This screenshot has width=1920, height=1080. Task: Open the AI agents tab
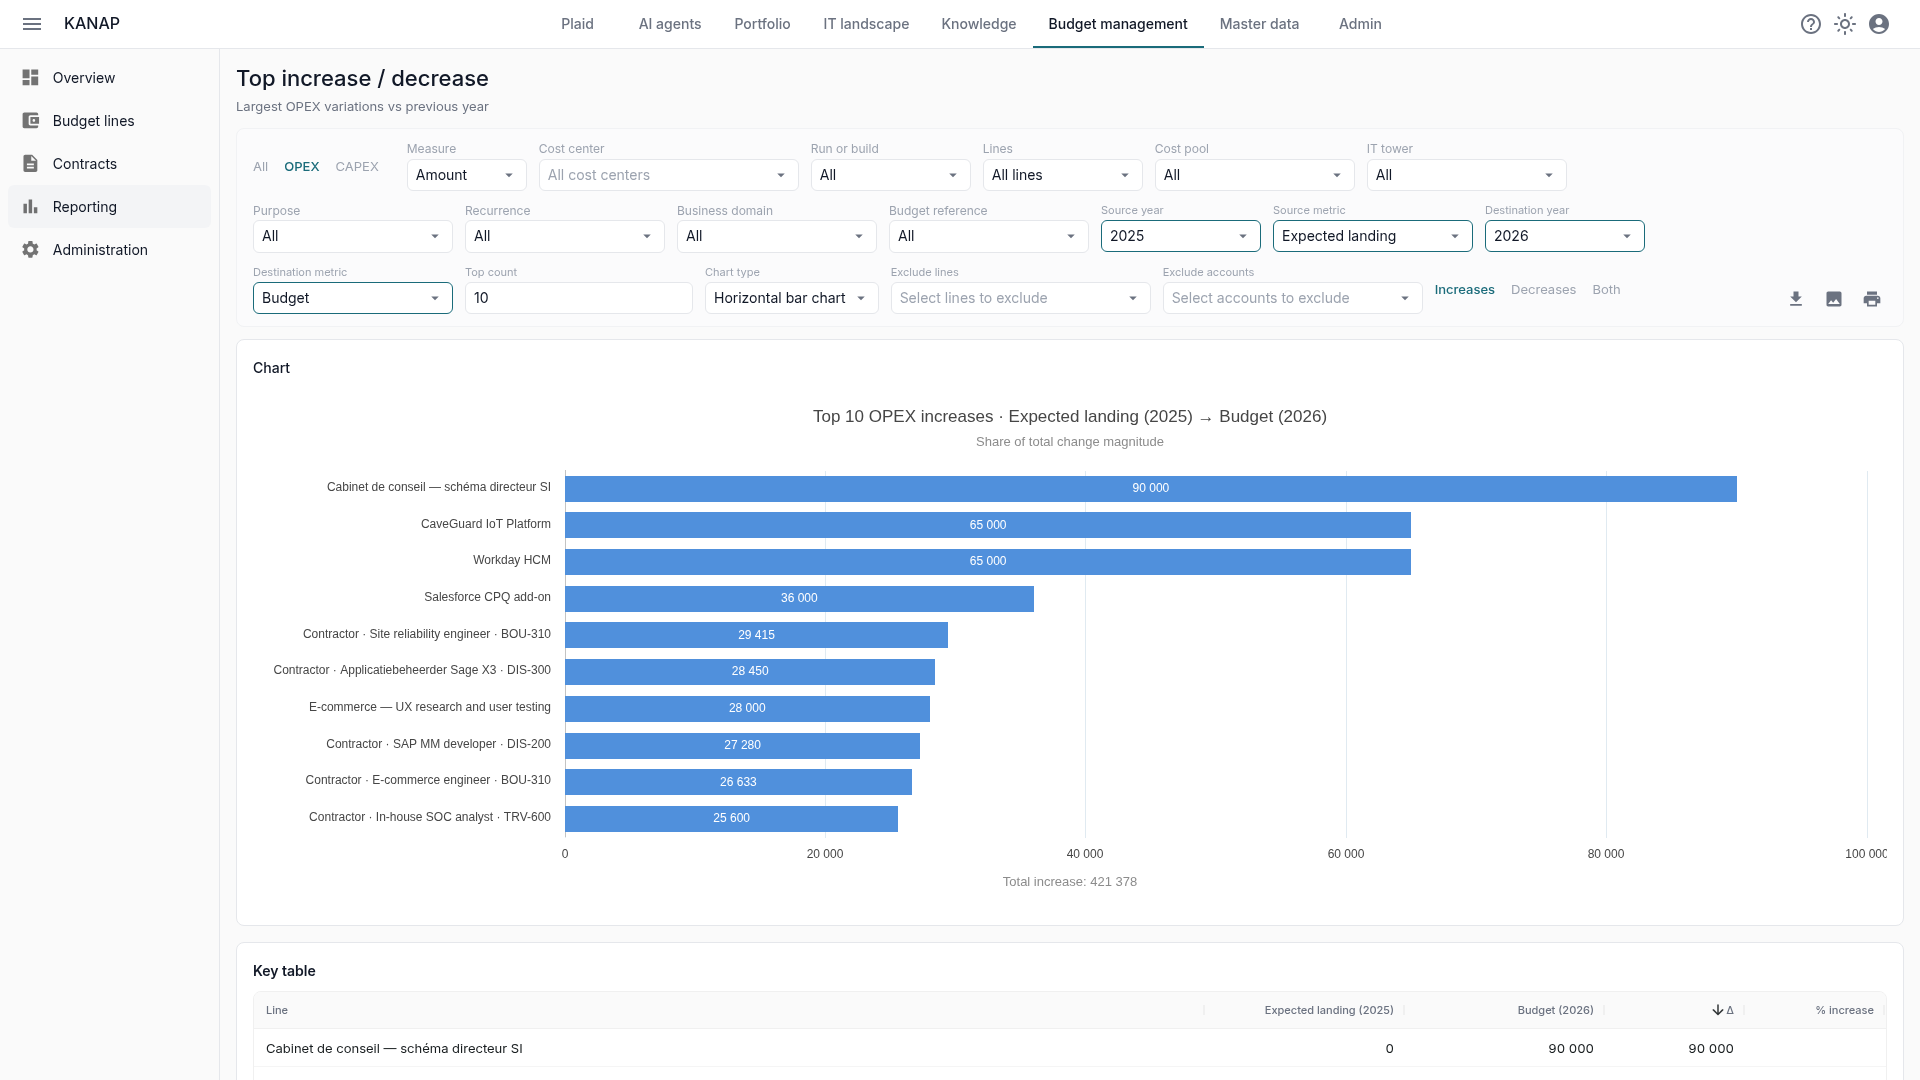(x=670, y=24)
